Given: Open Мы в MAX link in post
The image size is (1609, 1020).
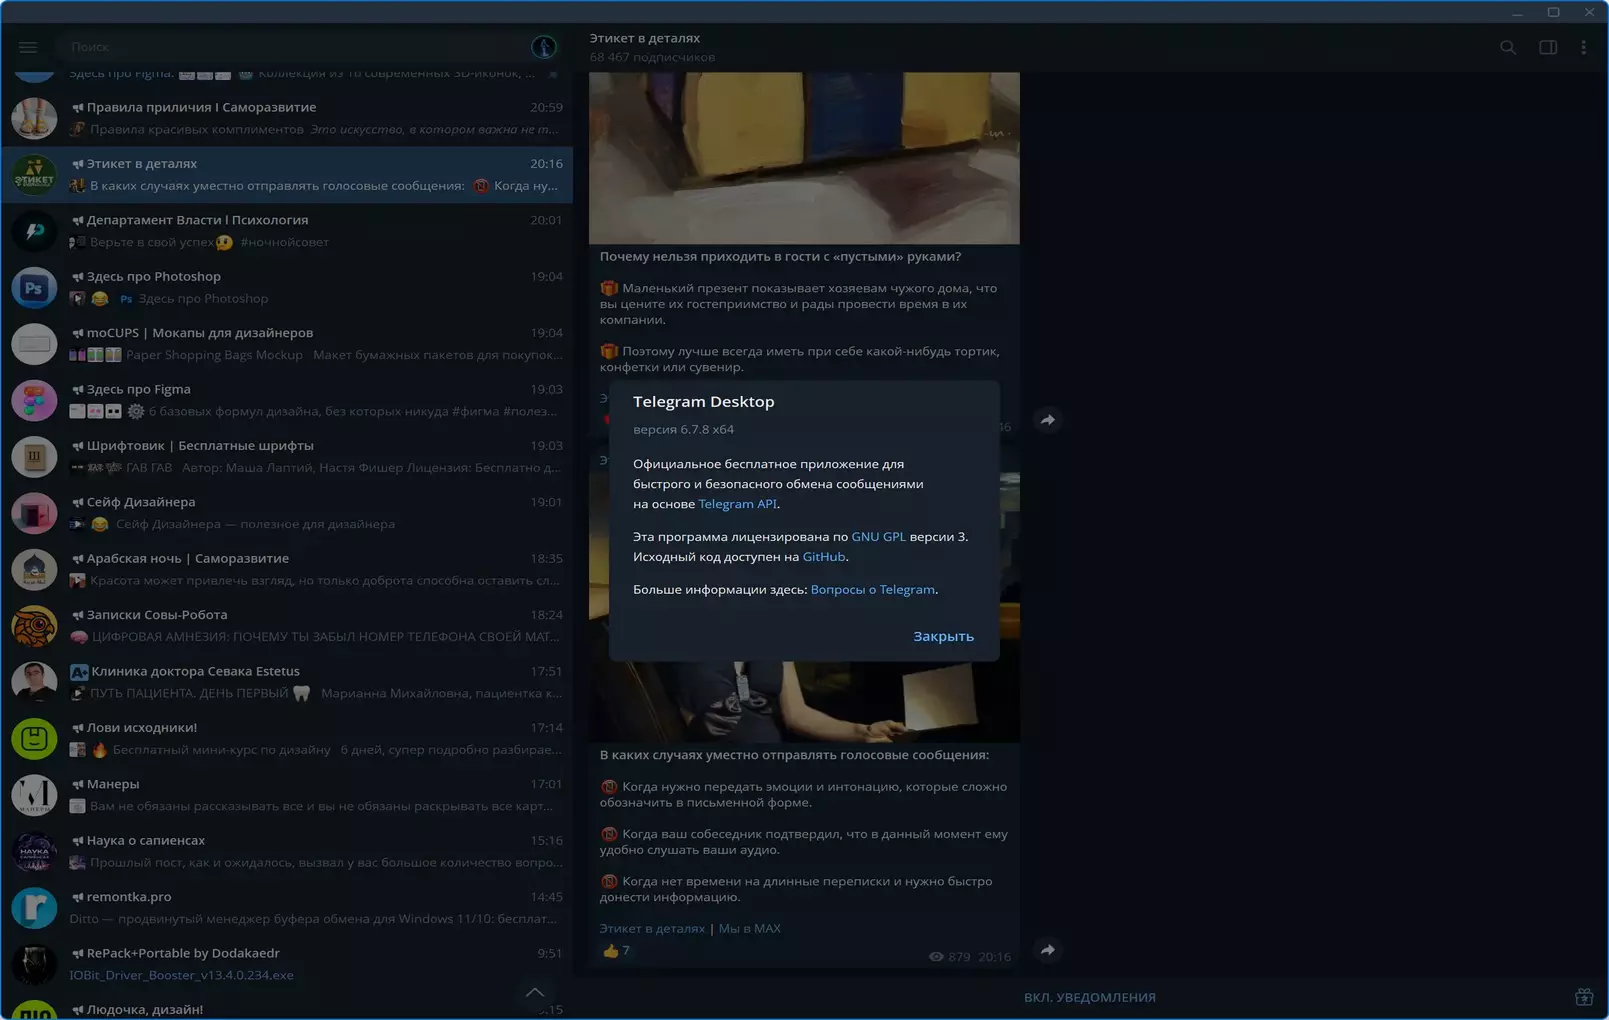Looking at the screenshot, I should click(x=750, y=929).
